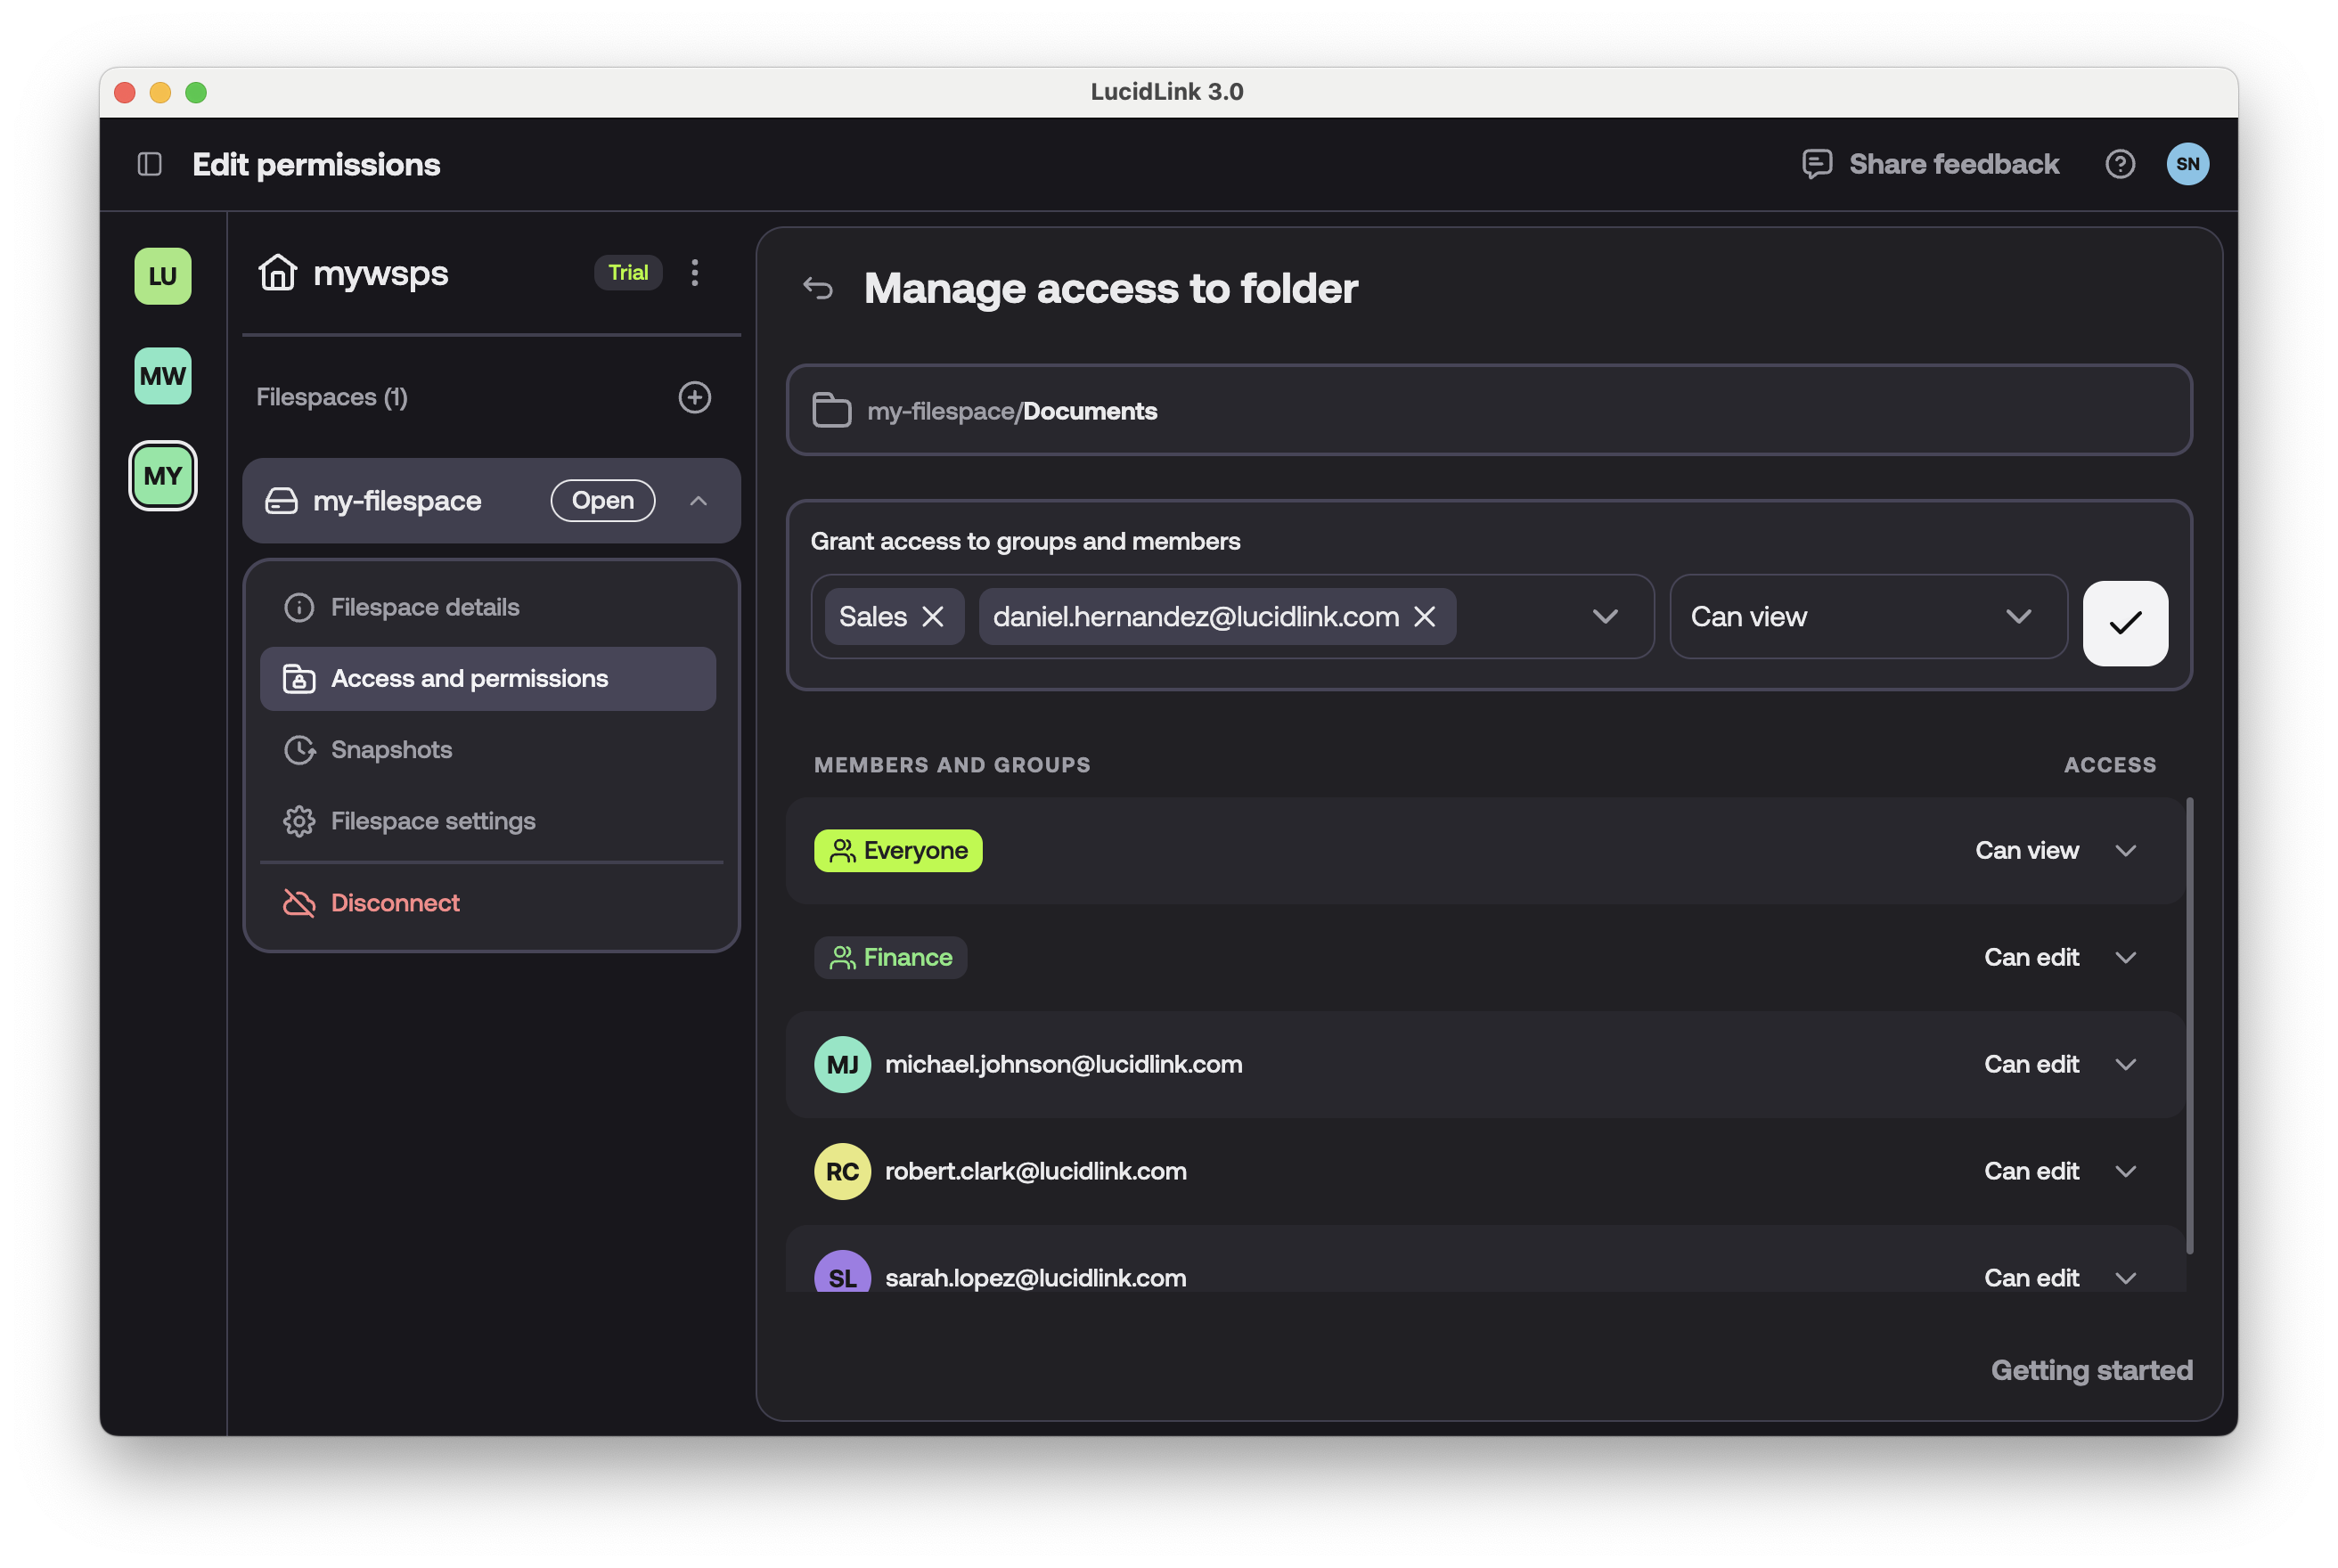Viewport: 2338px width, 1568px height.
Task: Disconnect the filespace
Action: 487,903
